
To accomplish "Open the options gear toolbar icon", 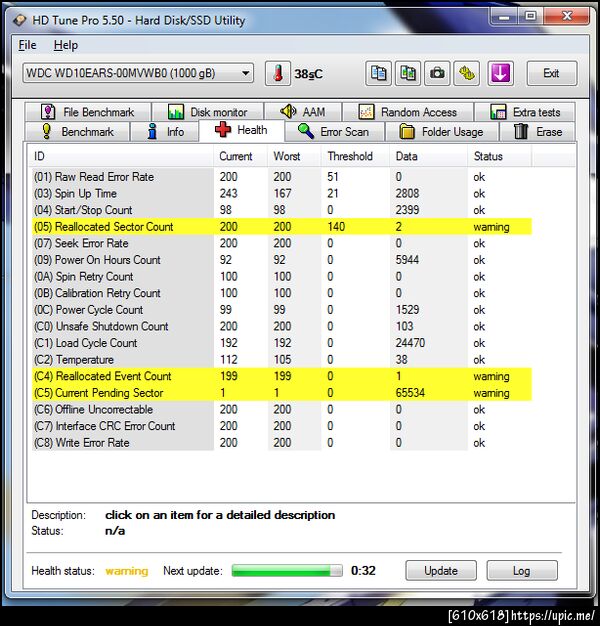I will point(467,73).
